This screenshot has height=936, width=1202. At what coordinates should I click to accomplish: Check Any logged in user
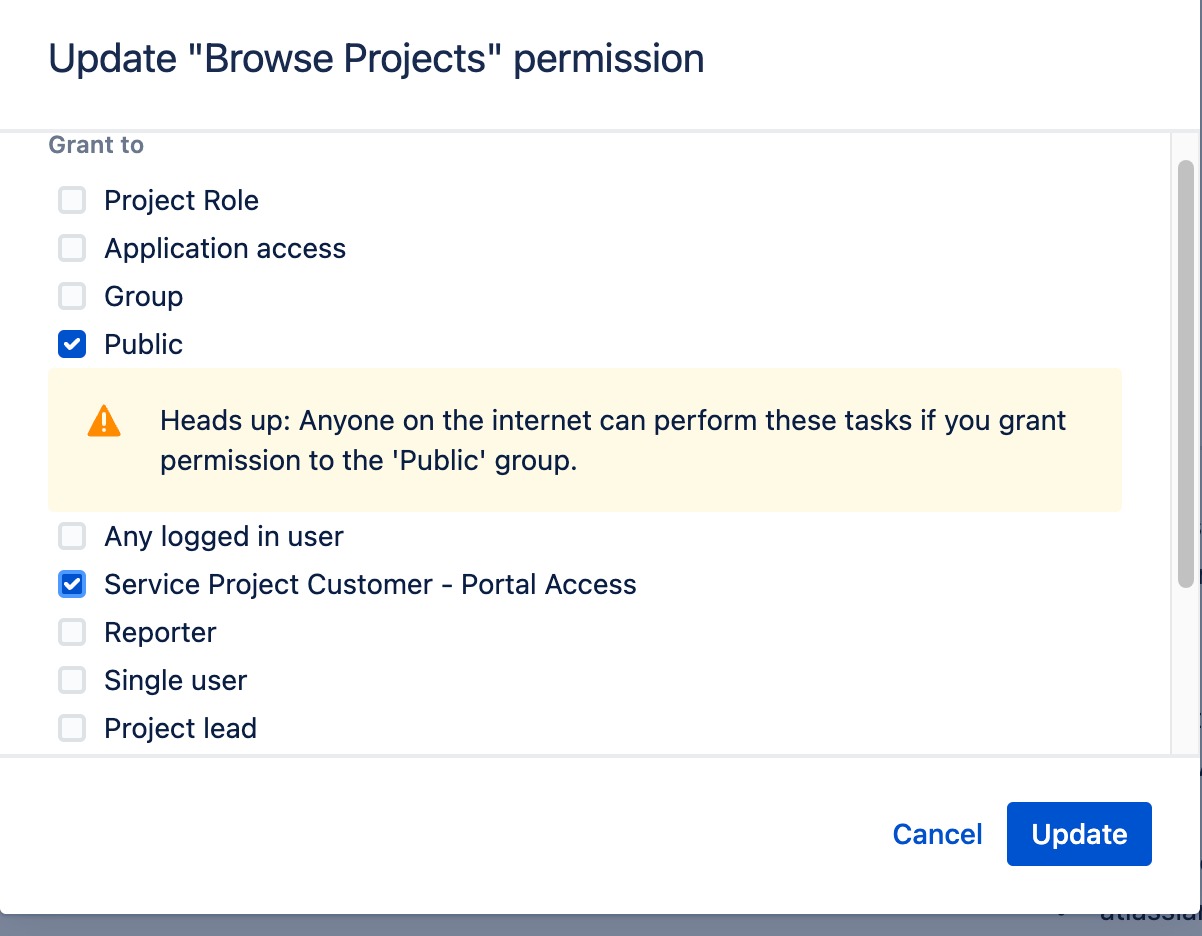pos(71,536)
